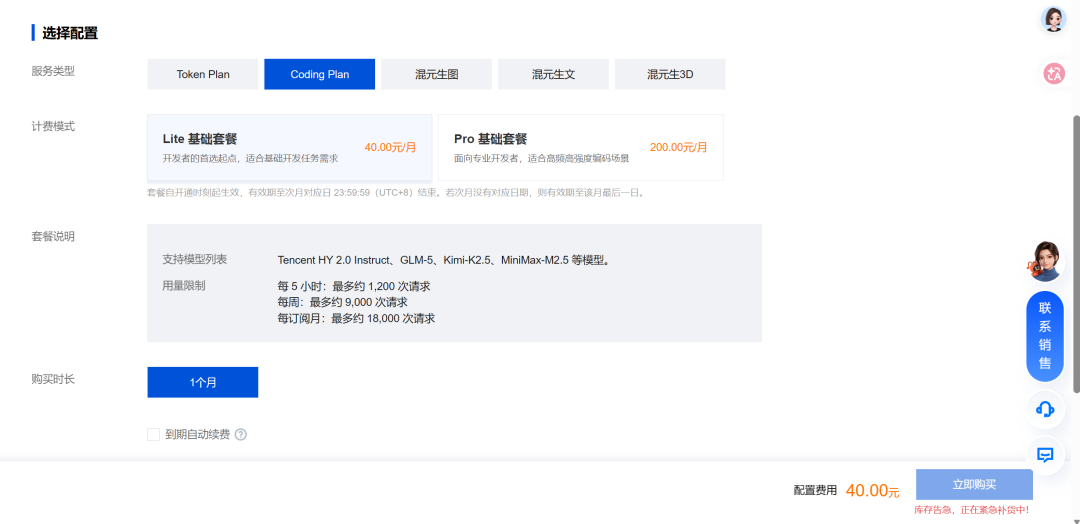Click the 每周 9,000 requests line

pyautogui.click(x=342, y=302)
